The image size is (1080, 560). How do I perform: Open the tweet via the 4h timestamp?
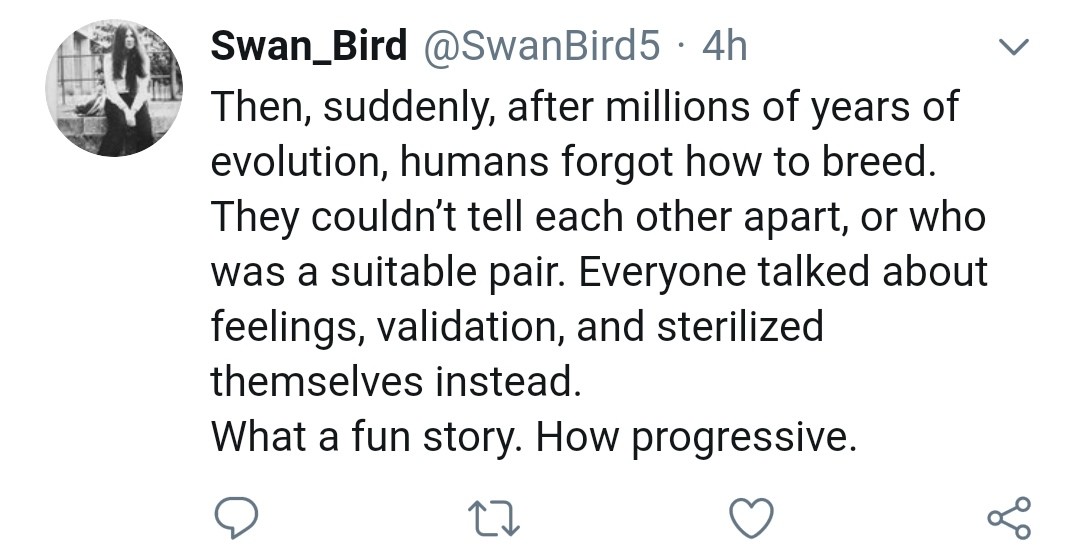point(725,47)
